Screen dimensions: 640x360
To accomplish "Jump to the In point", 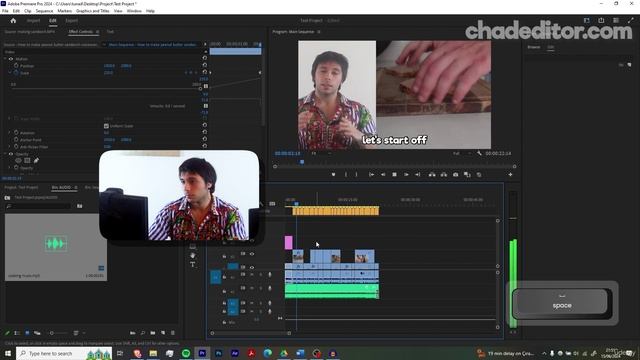I will tap(371, 175).
